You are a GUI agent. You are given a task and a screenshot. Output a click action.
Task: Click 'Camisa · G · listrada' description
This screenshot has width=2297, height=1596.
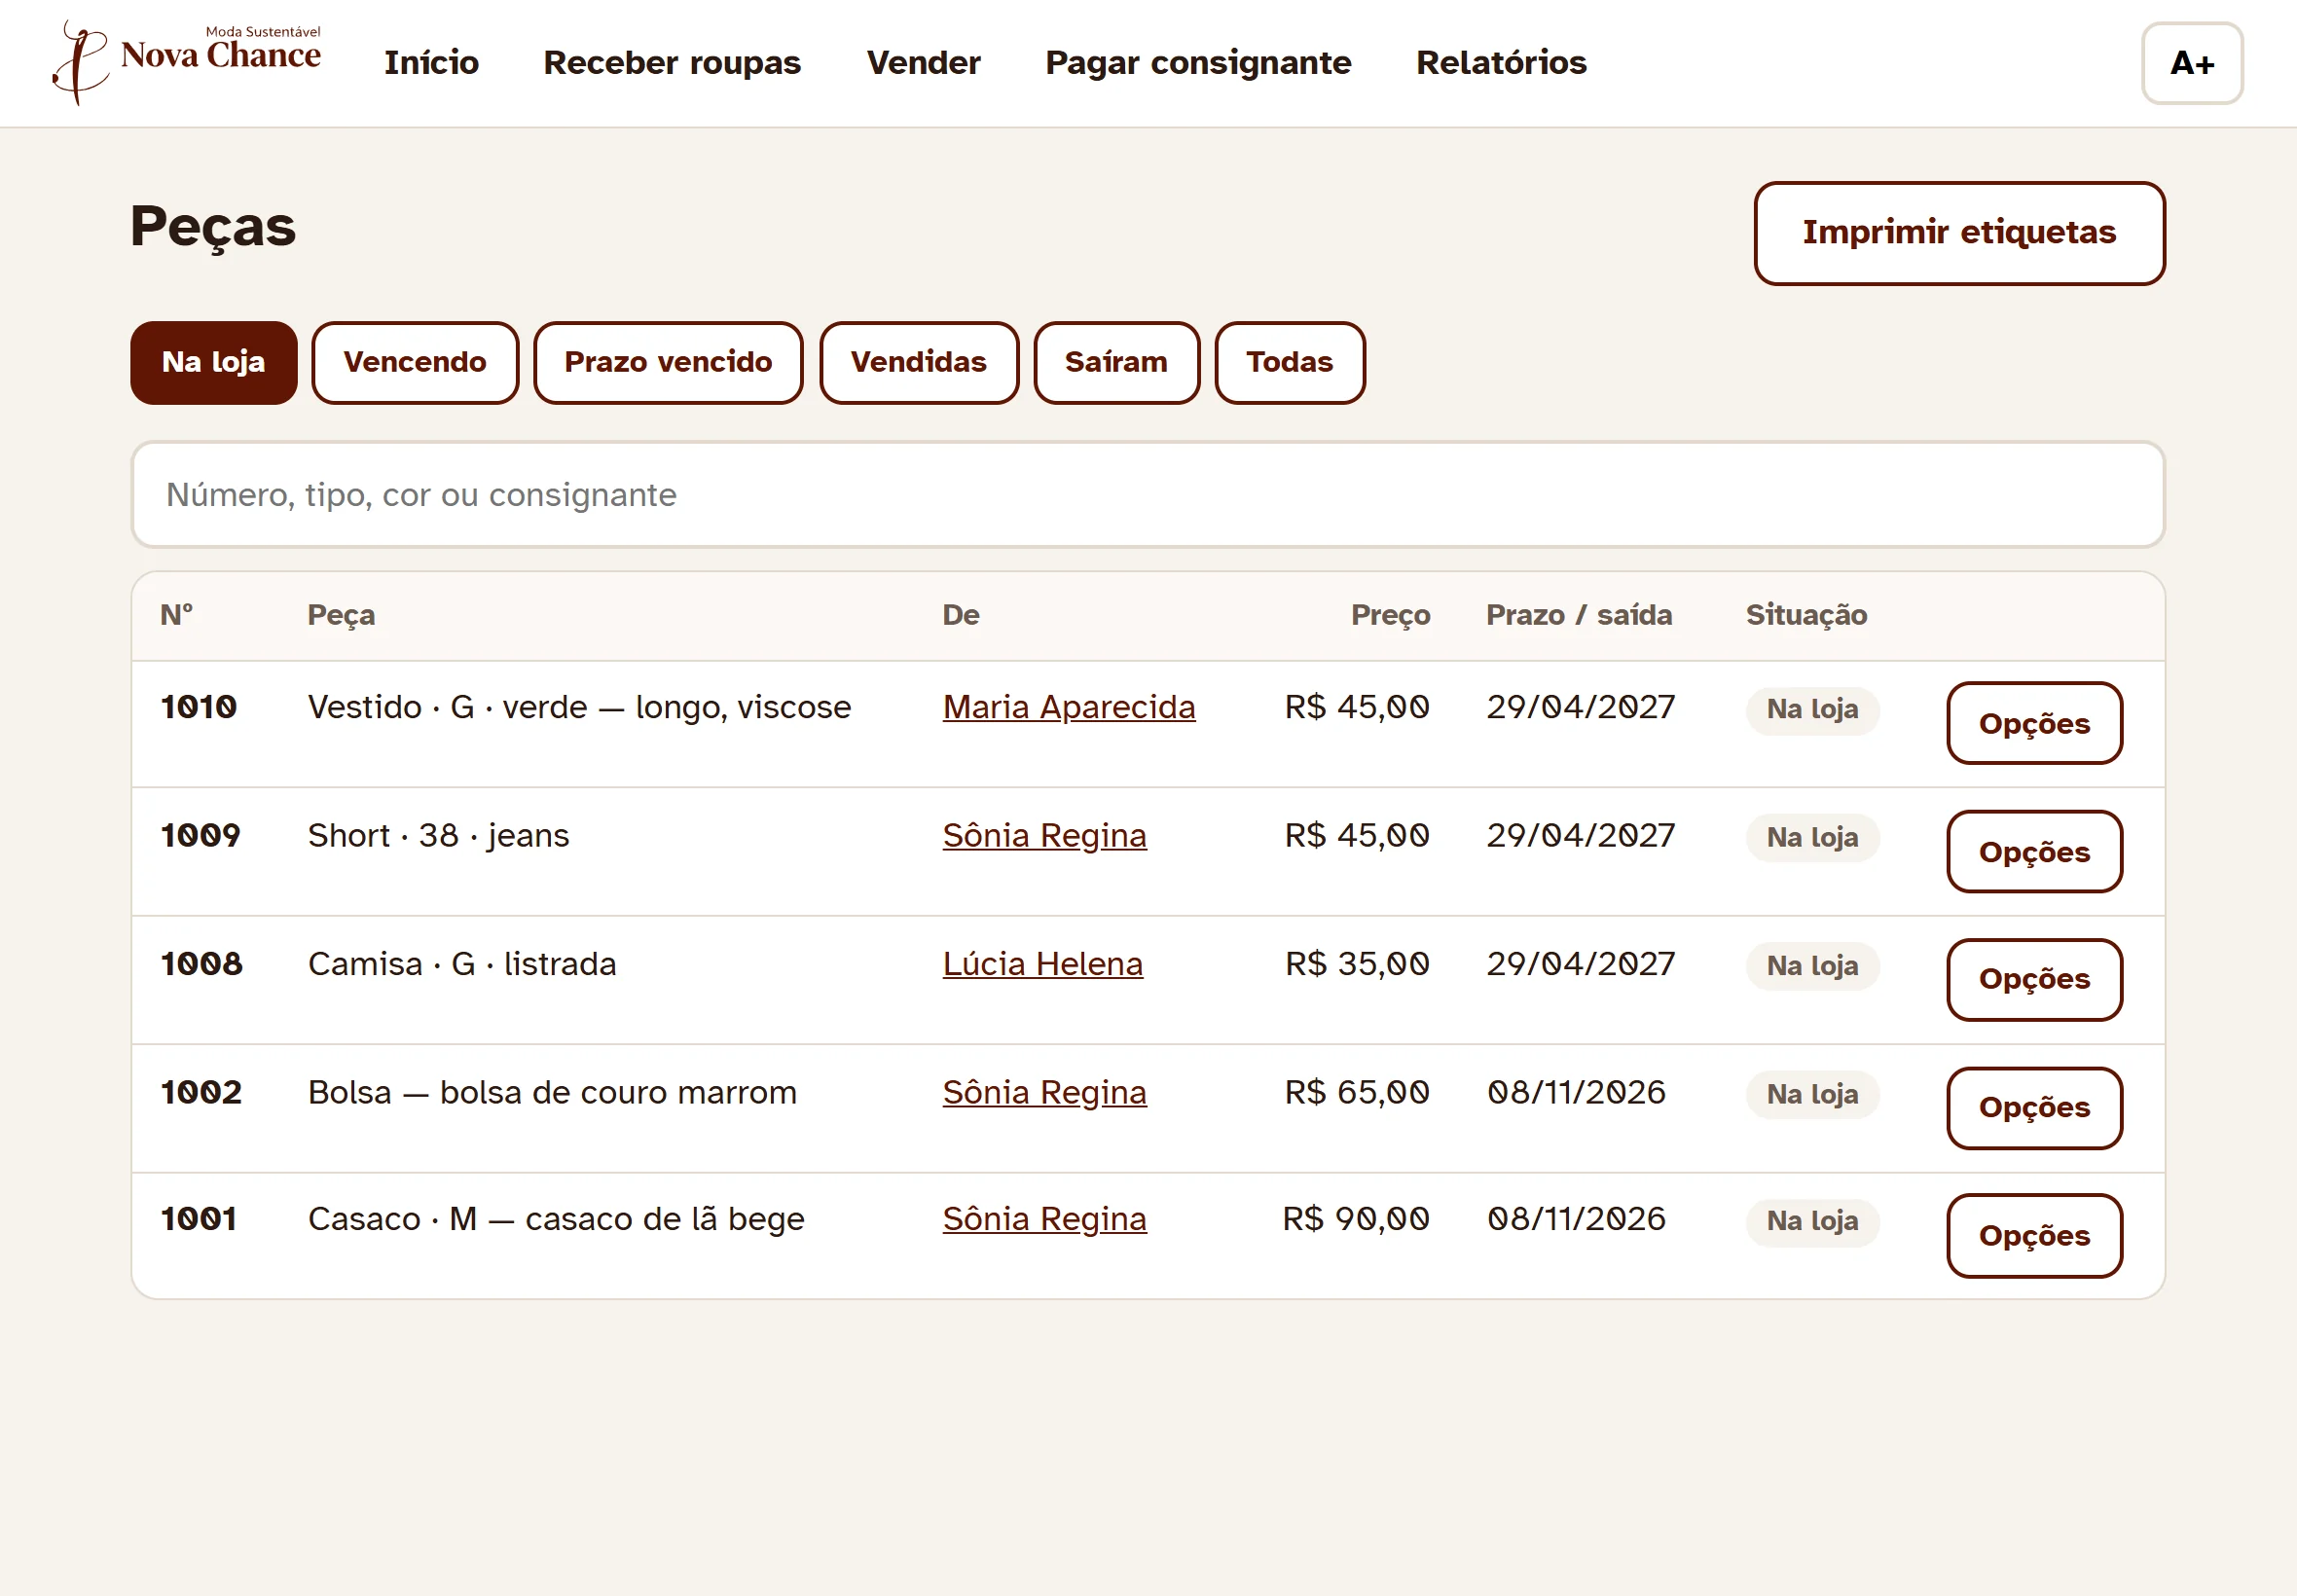(462, 964)
